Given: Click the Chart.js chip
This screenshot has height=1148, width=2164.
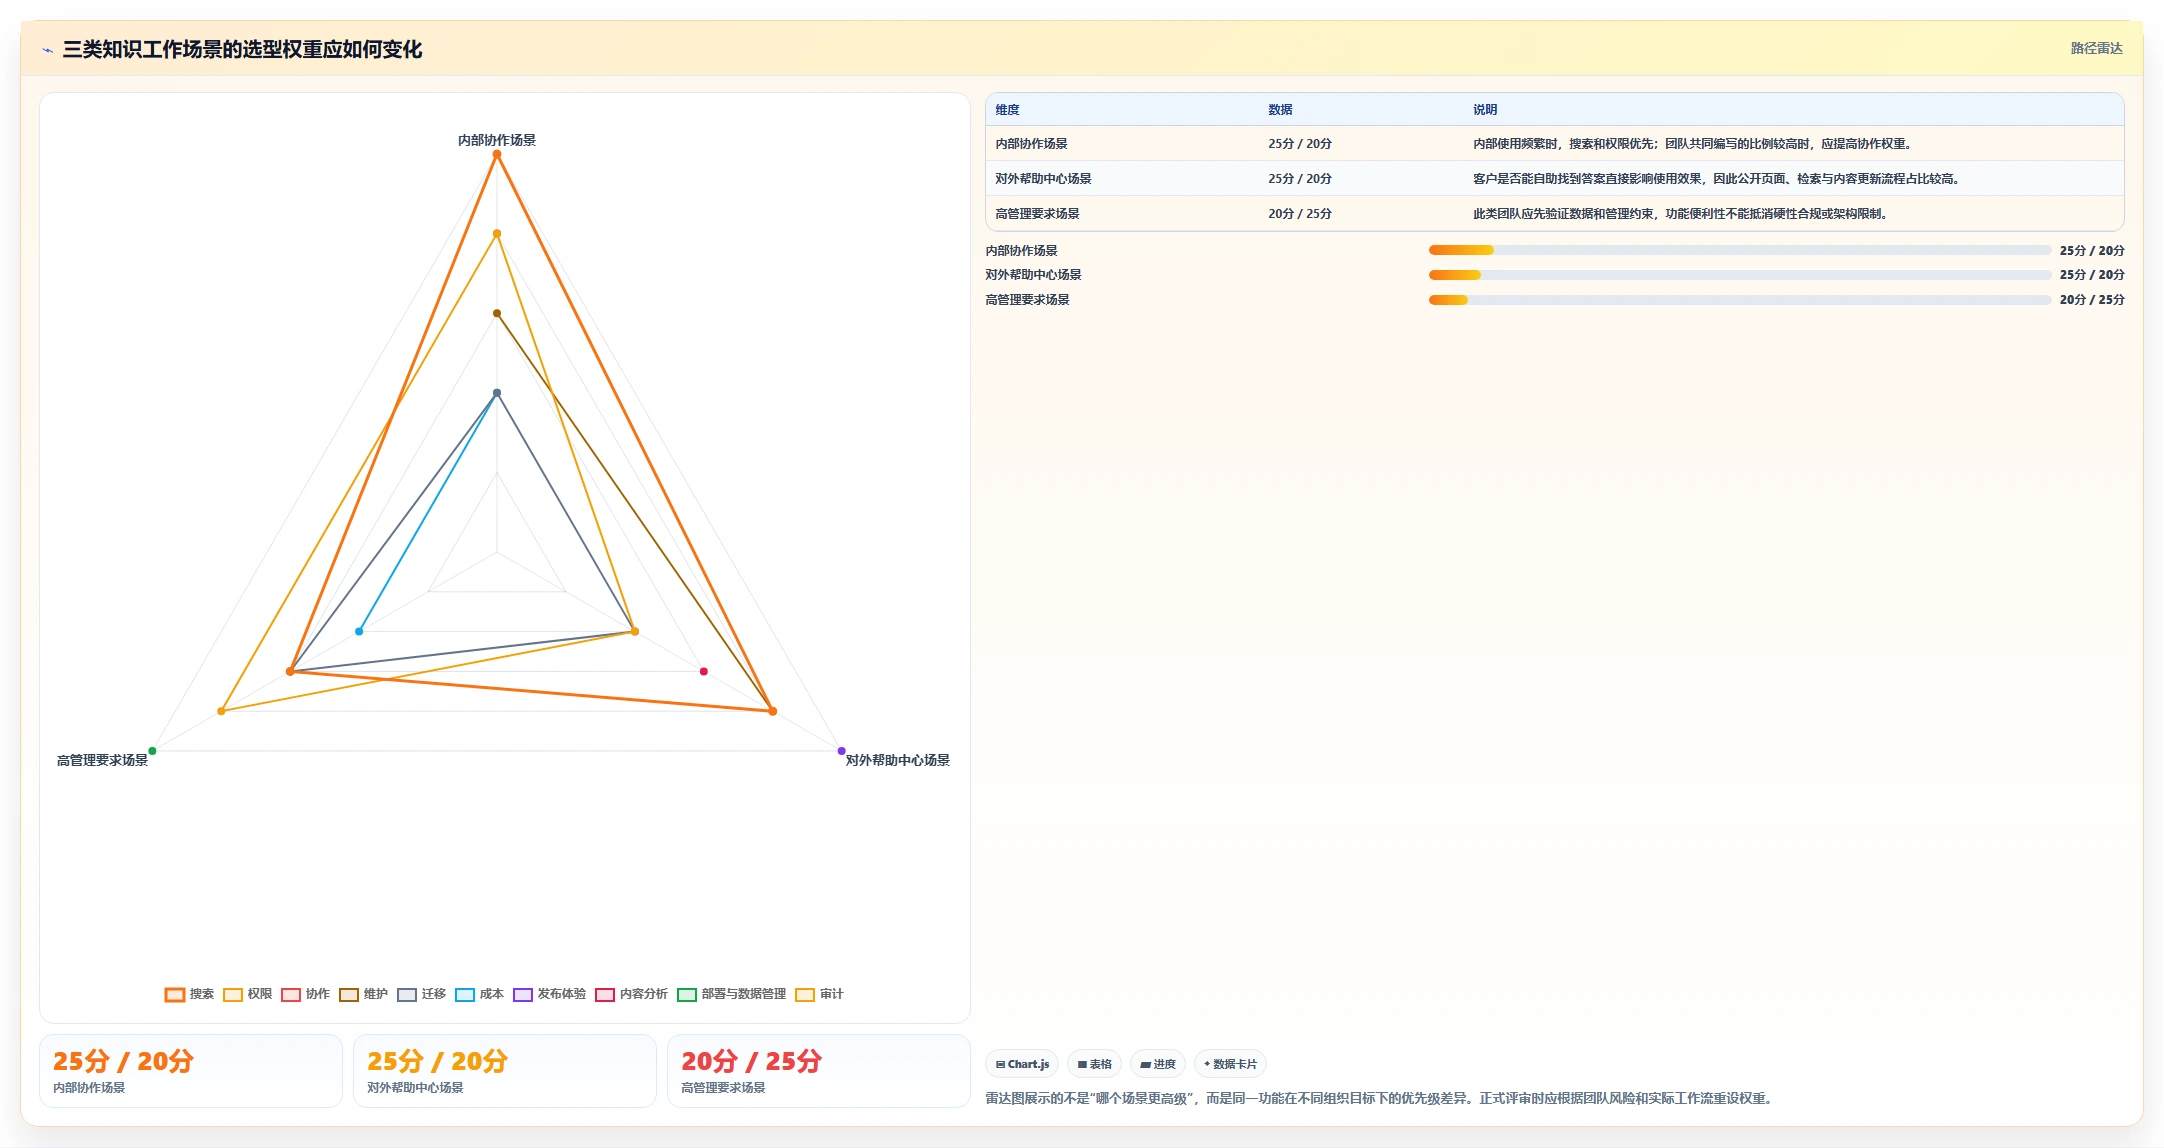Looking at the screenshot, I should (x=1022, y=1064).
